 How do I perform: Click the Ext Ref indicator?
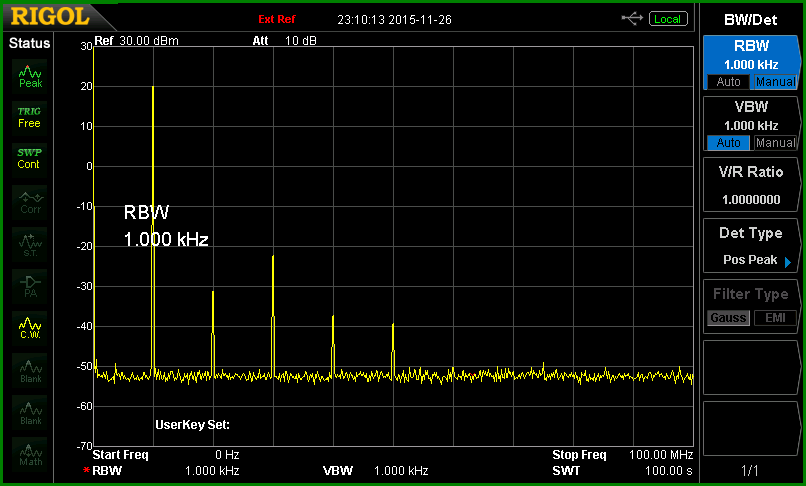277,20
